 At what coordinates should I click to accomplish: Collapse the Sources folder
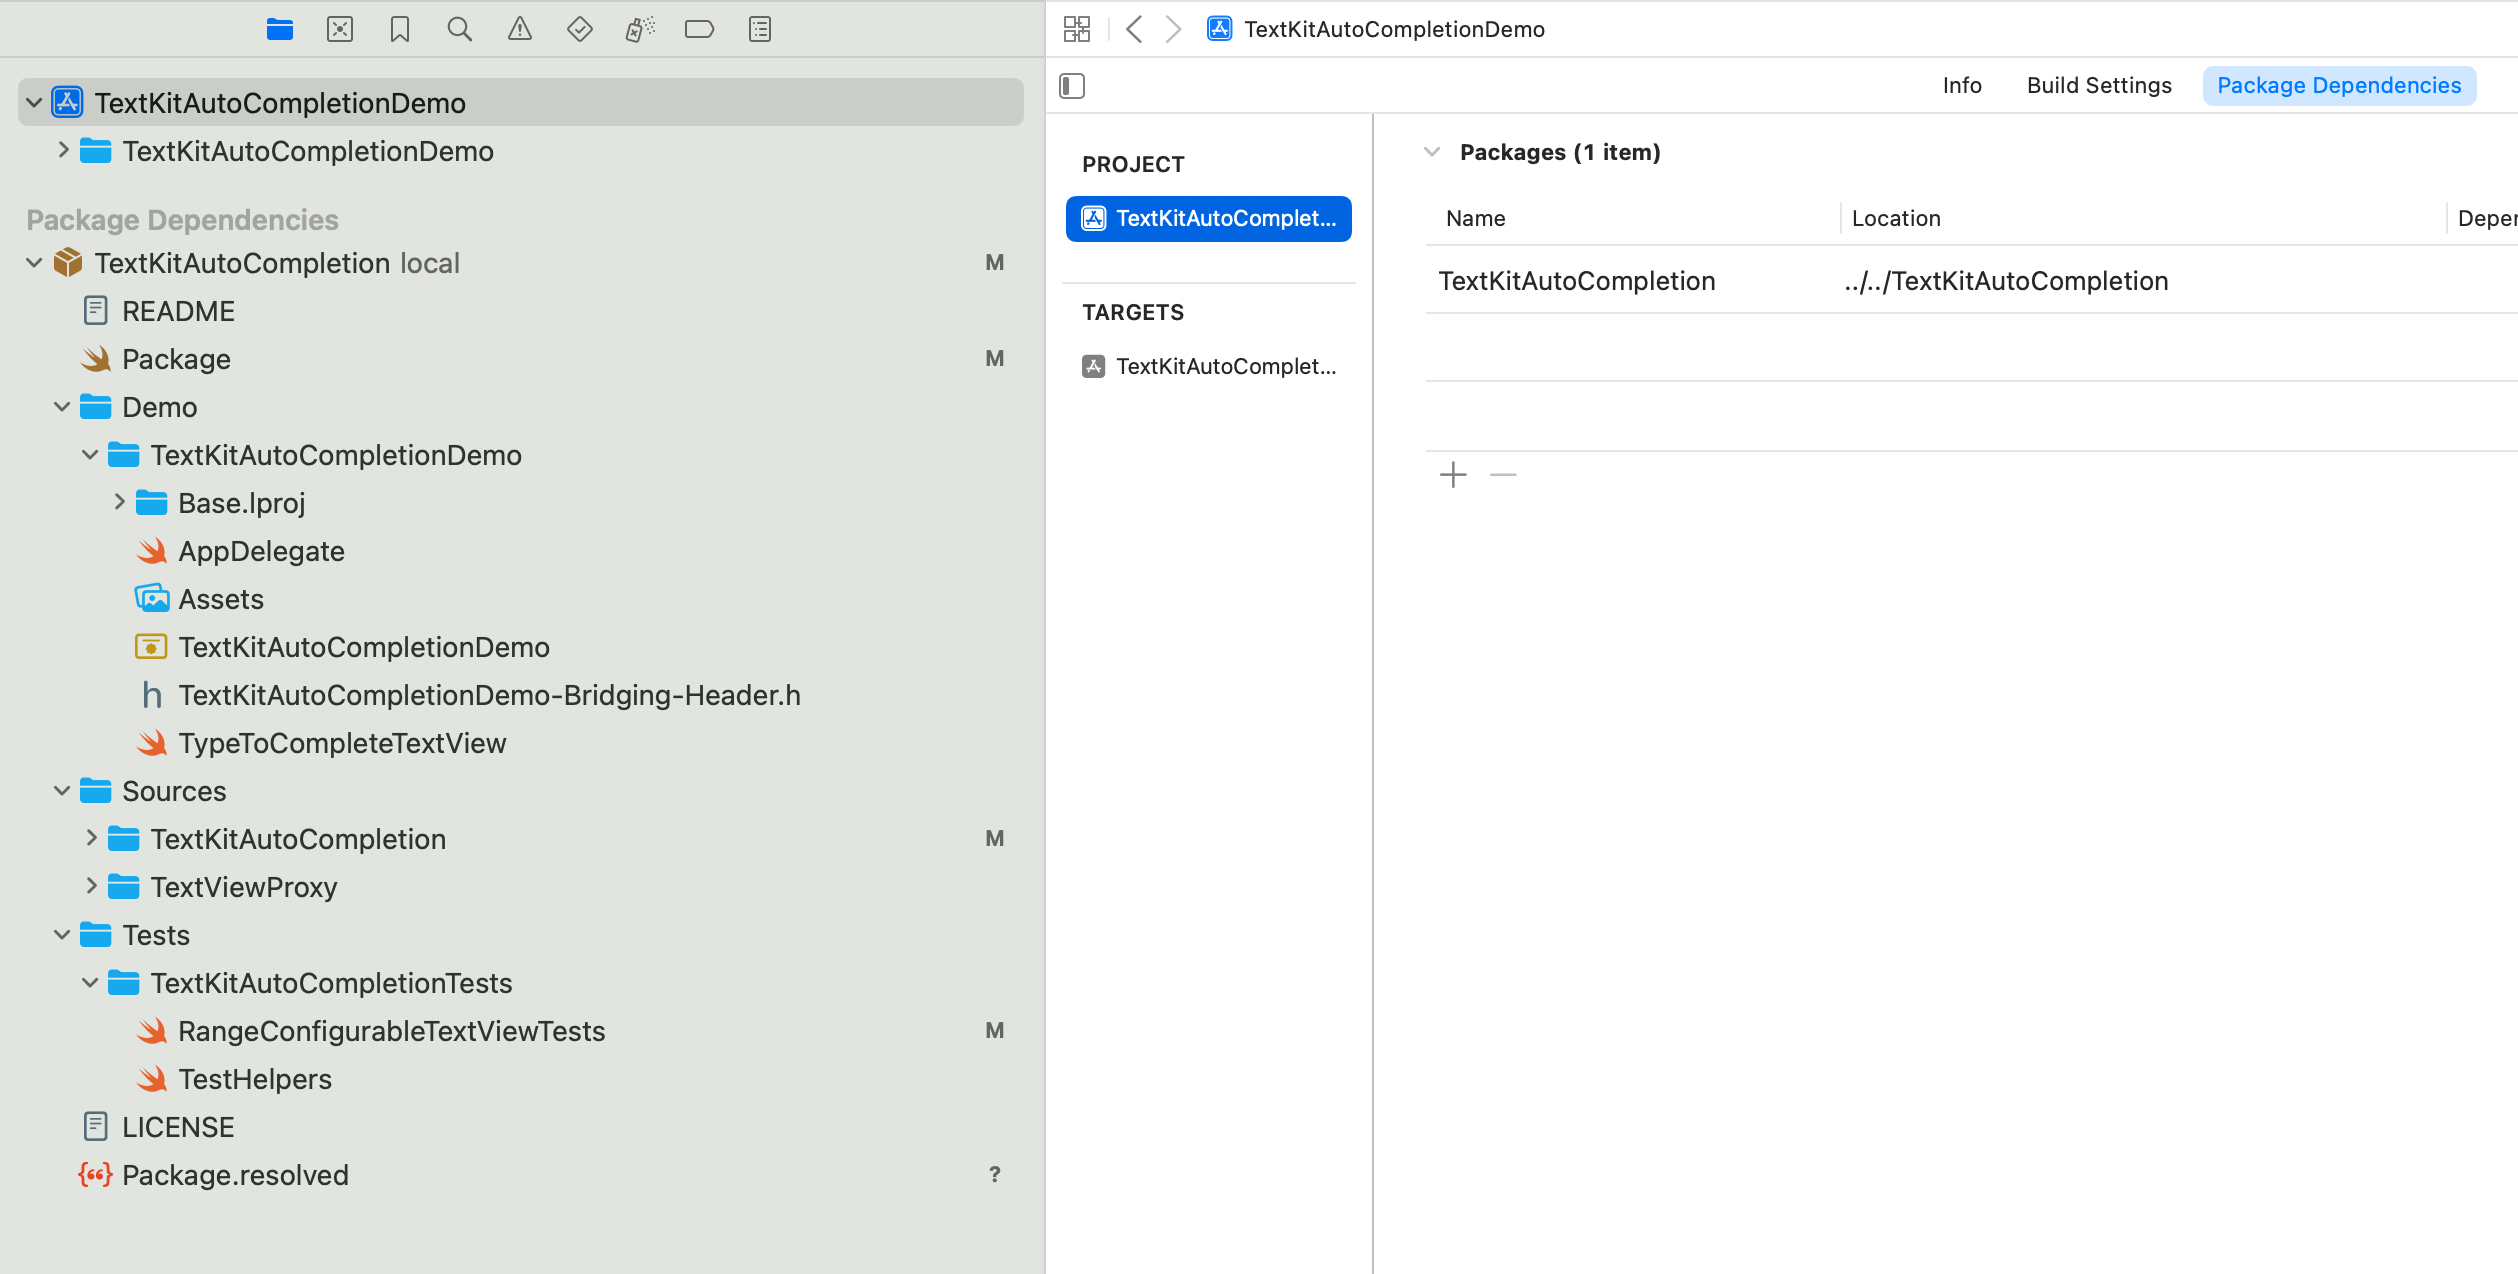tap(62, 790)
